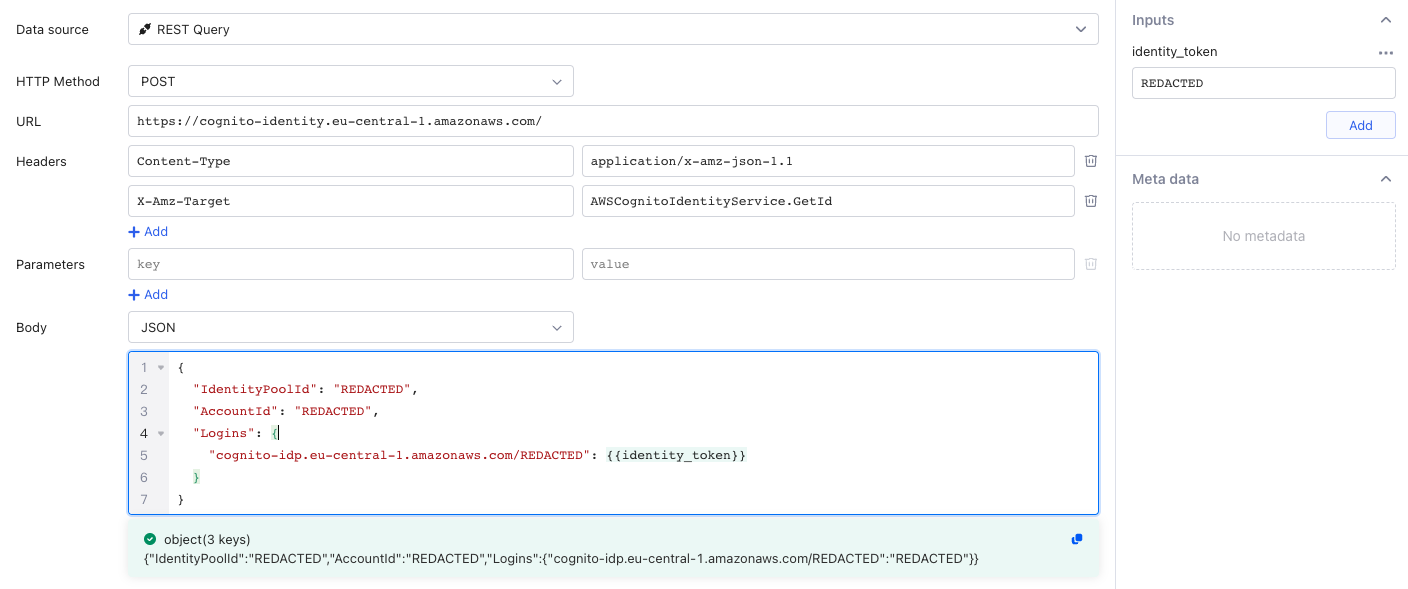Screen dimensions: 1408x589
Task: Click the green validation checkmark icon
Action: 150,539
